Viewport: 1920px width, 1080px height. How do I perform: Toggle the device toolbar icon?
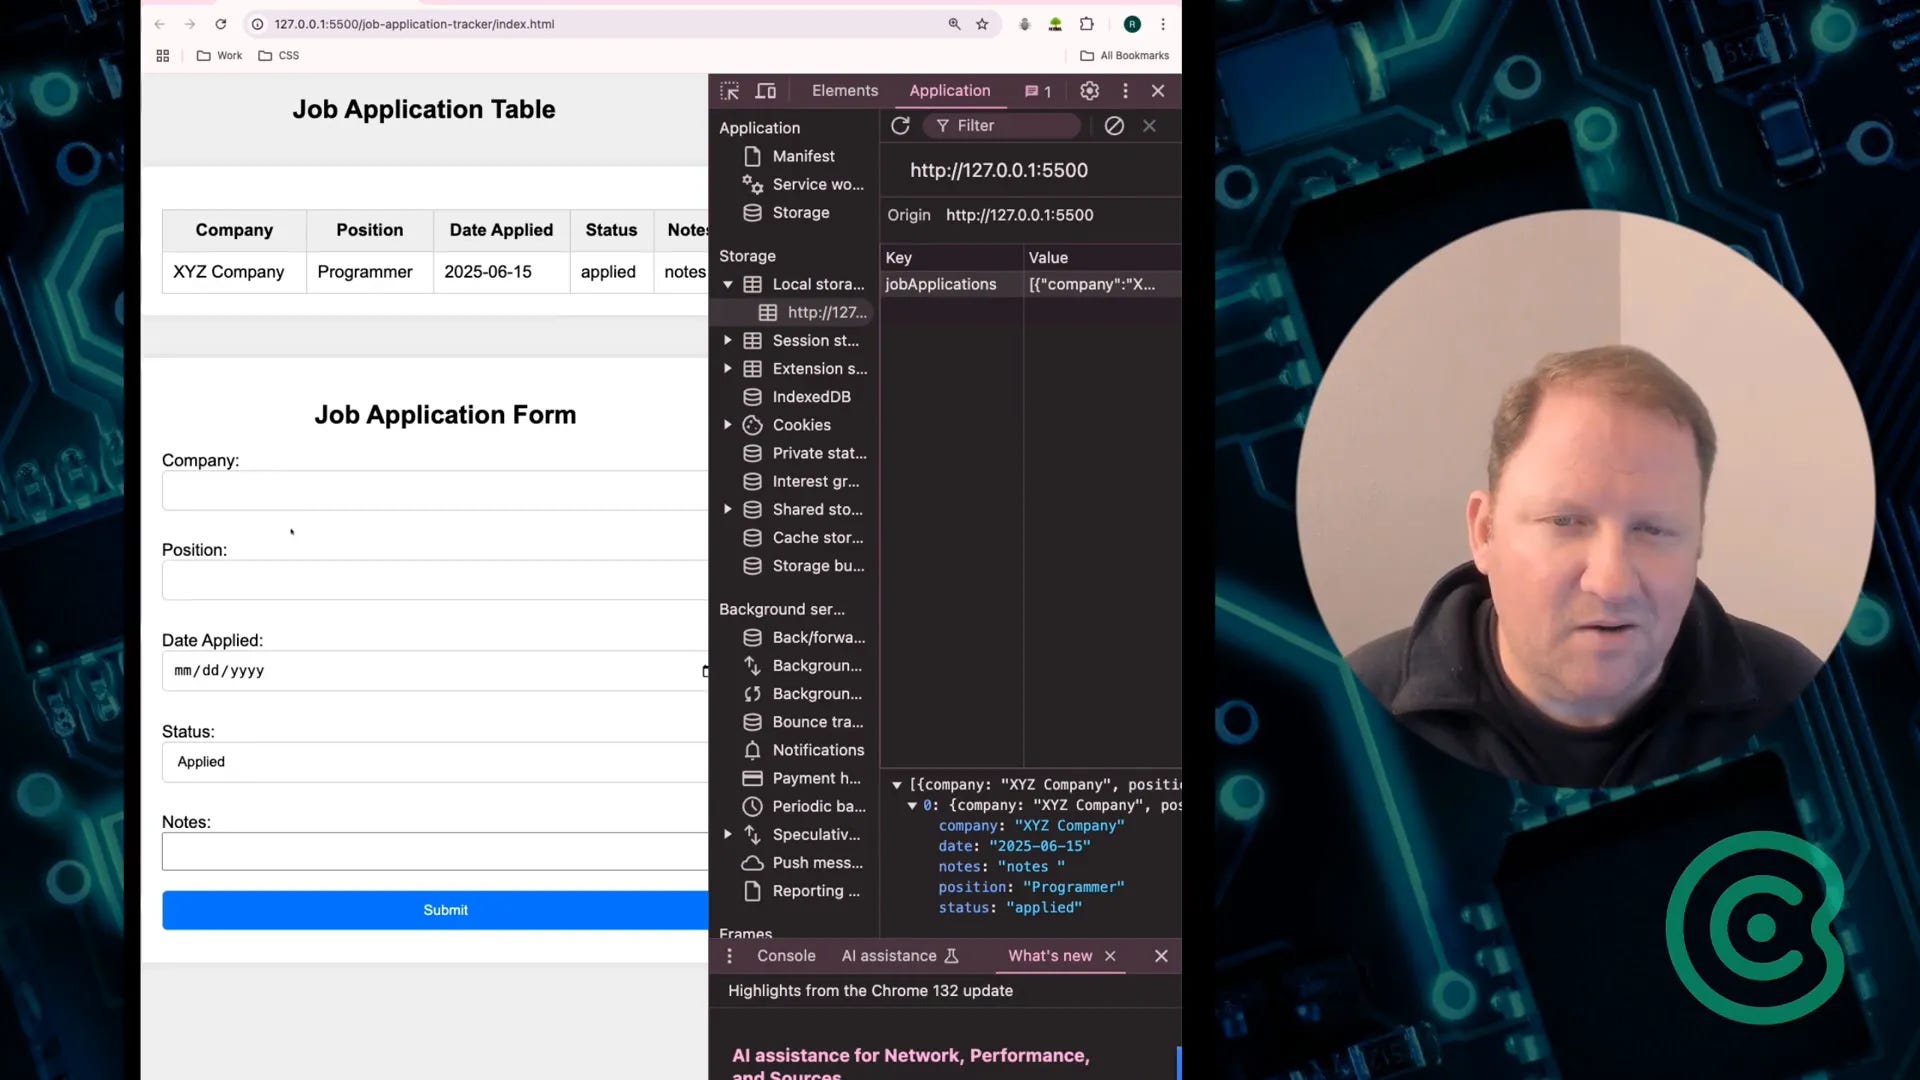pyautogui.click(x=766, y=91)
